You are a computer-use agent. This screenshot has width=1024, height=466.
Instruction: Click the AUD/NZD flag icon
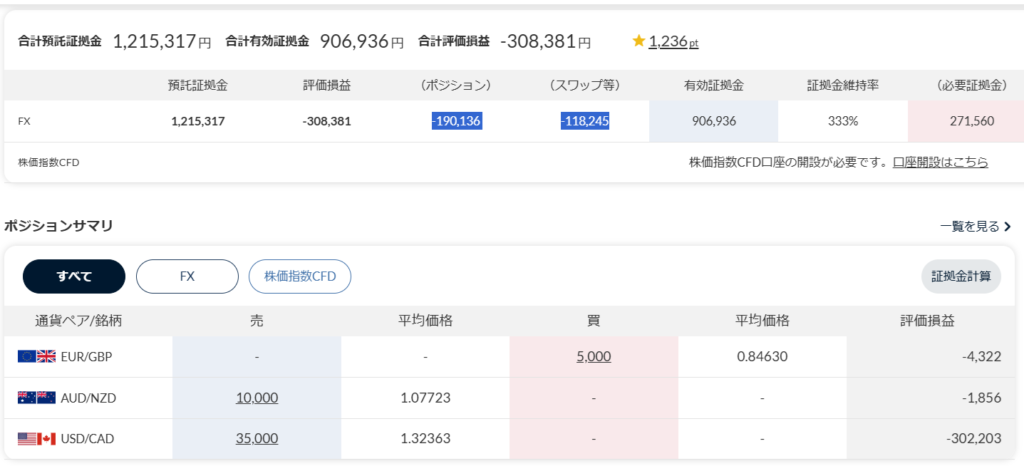[36, 397]
